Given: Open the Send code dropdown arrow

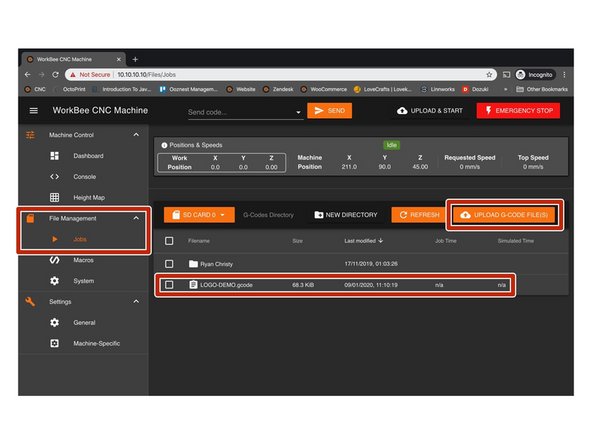Looking at the screenshot, I should tap(298, 112).
